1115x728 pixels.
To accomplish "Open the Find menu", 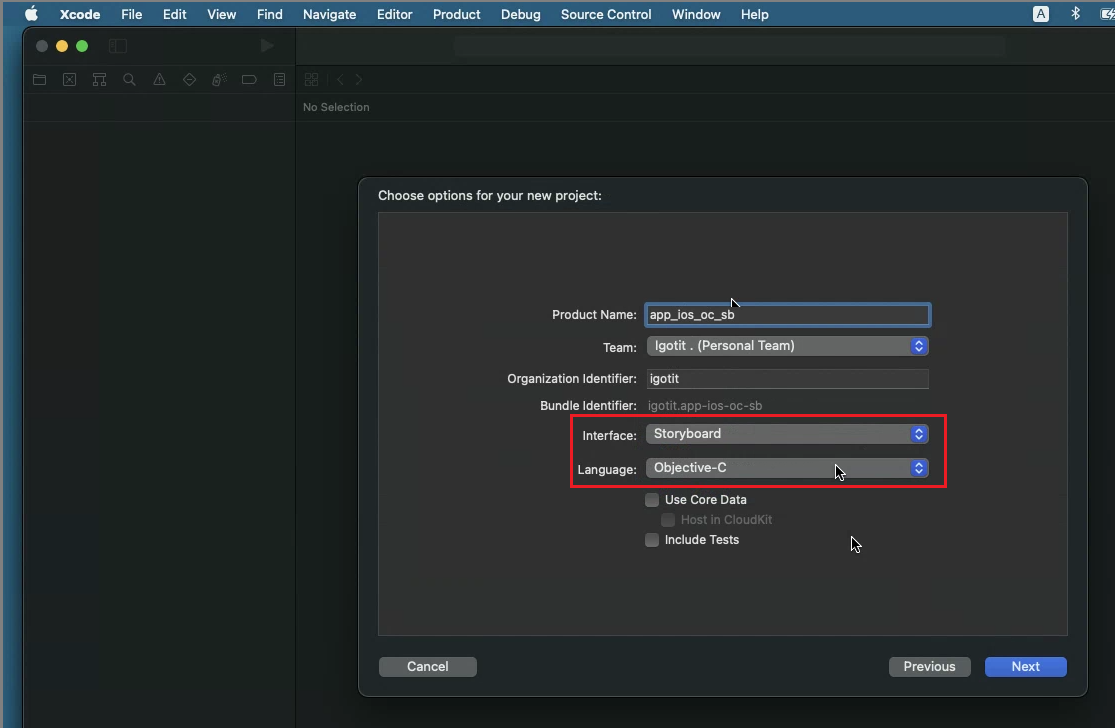I will pyautogui.click(x=270, y=14).
